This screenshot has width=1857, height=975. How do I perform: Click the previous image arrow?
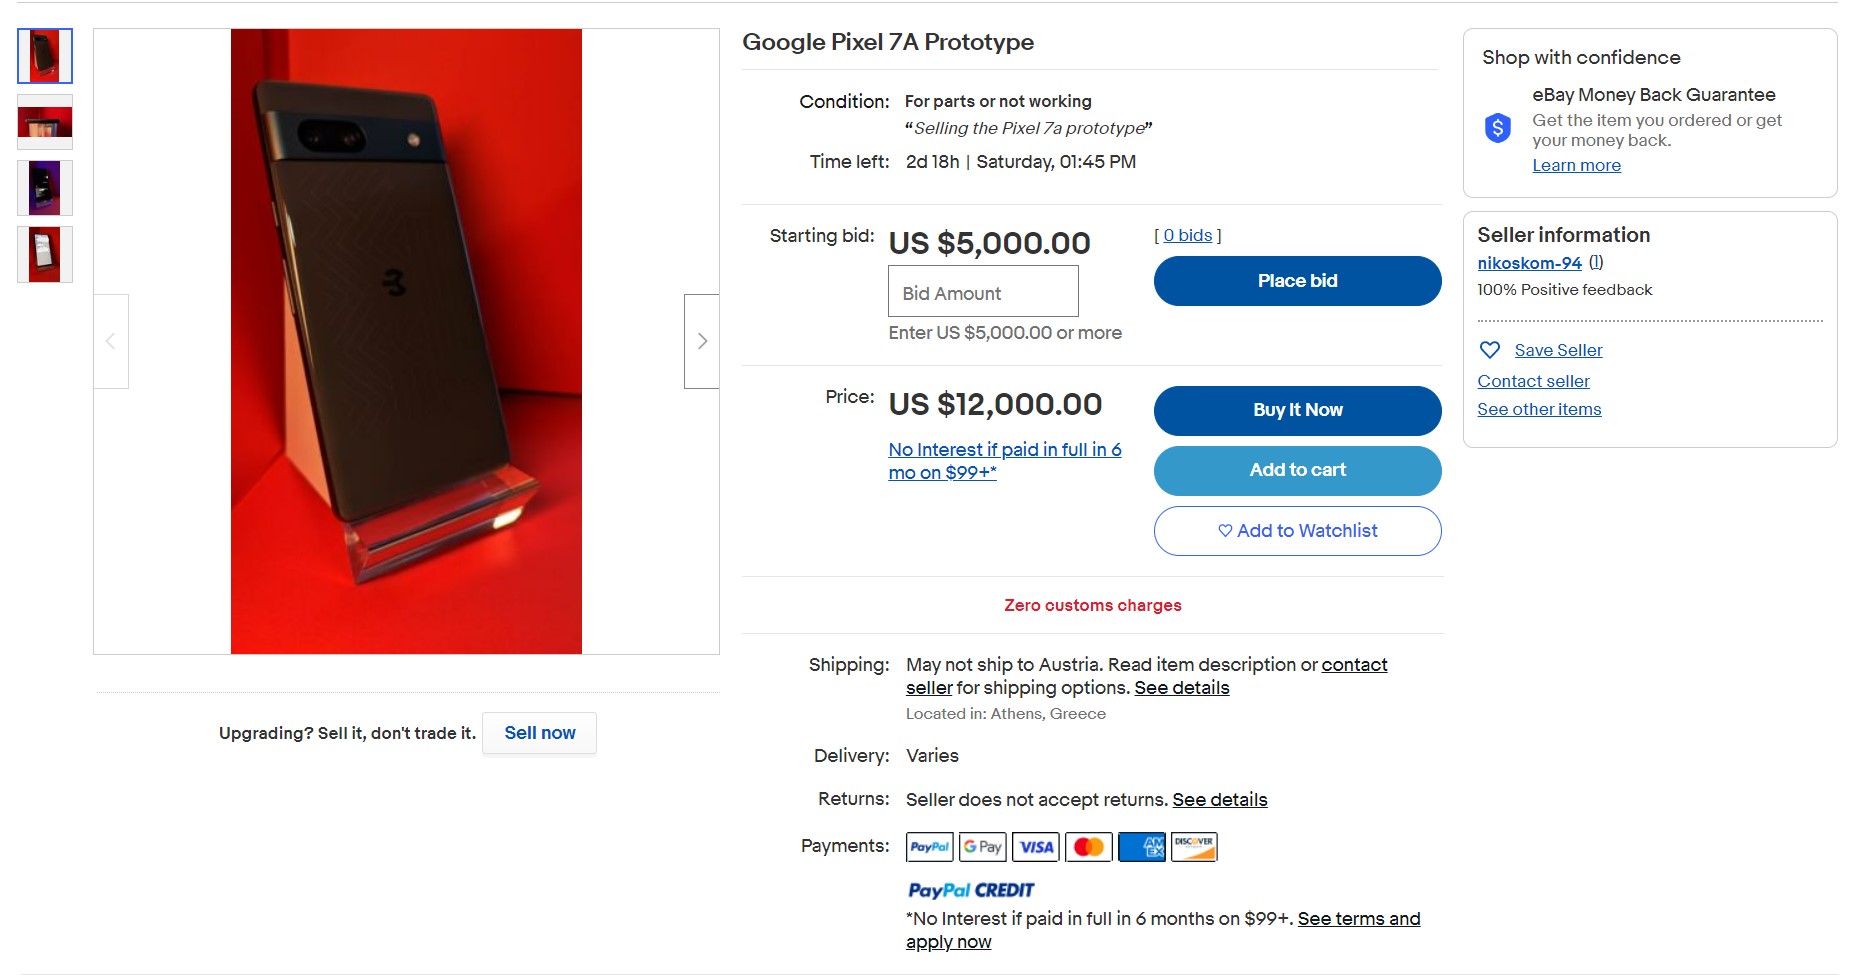point(111,341)
